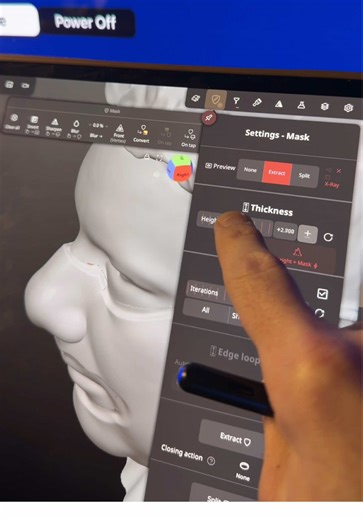Open the cube material icon in top toolbar

coord(325,106)
